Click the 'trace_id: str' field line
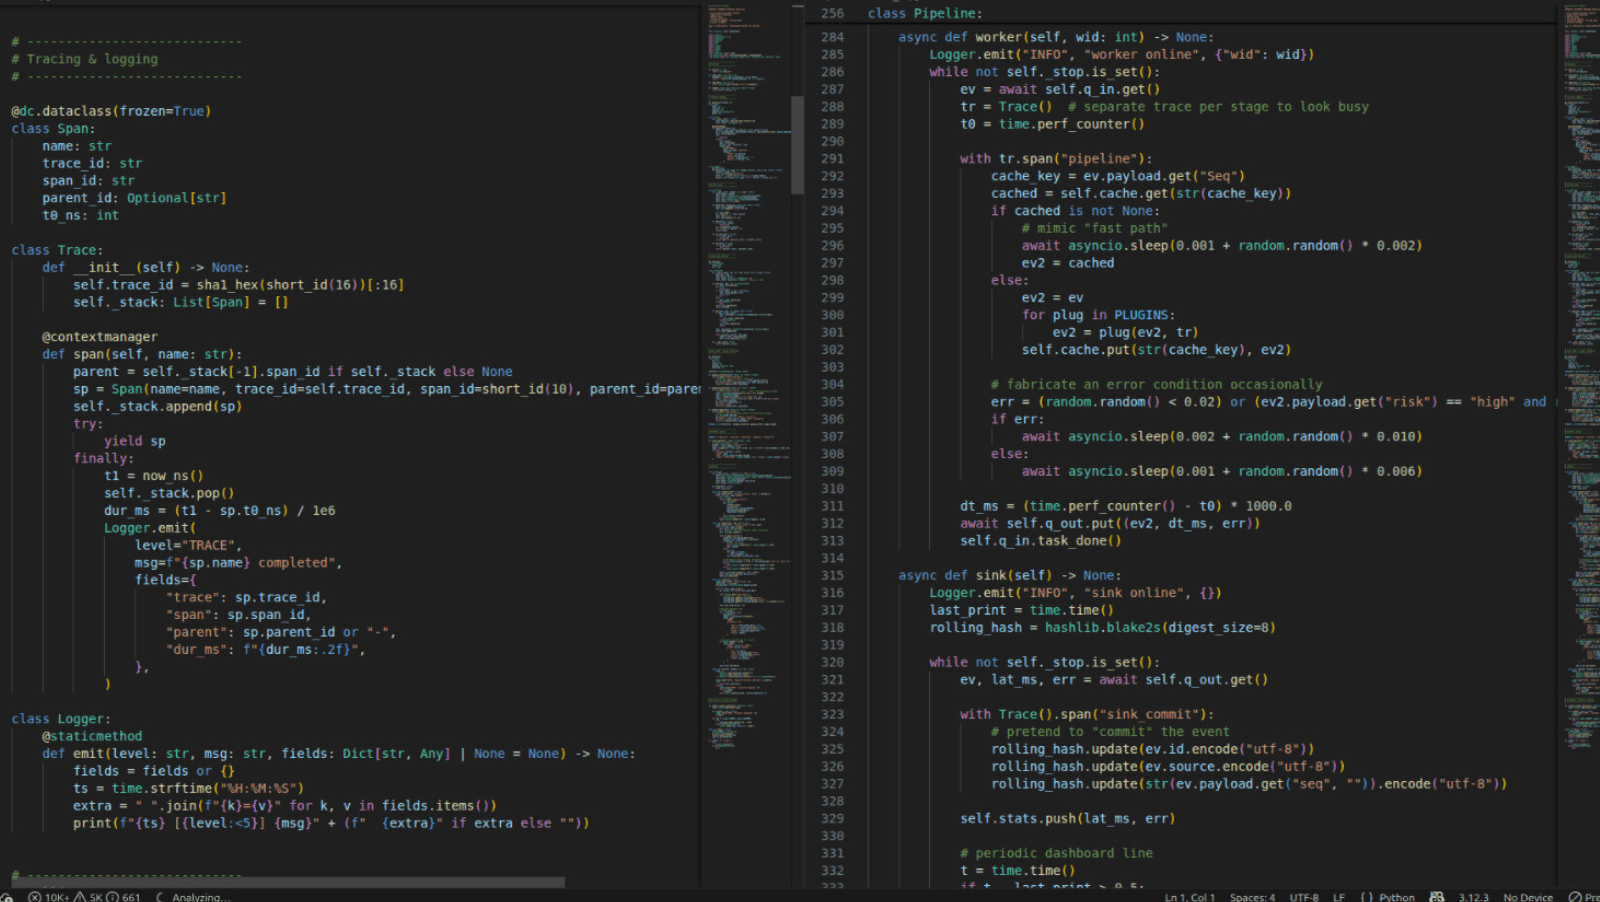Viewport: 1600px width, 902px height. (92, 163)
